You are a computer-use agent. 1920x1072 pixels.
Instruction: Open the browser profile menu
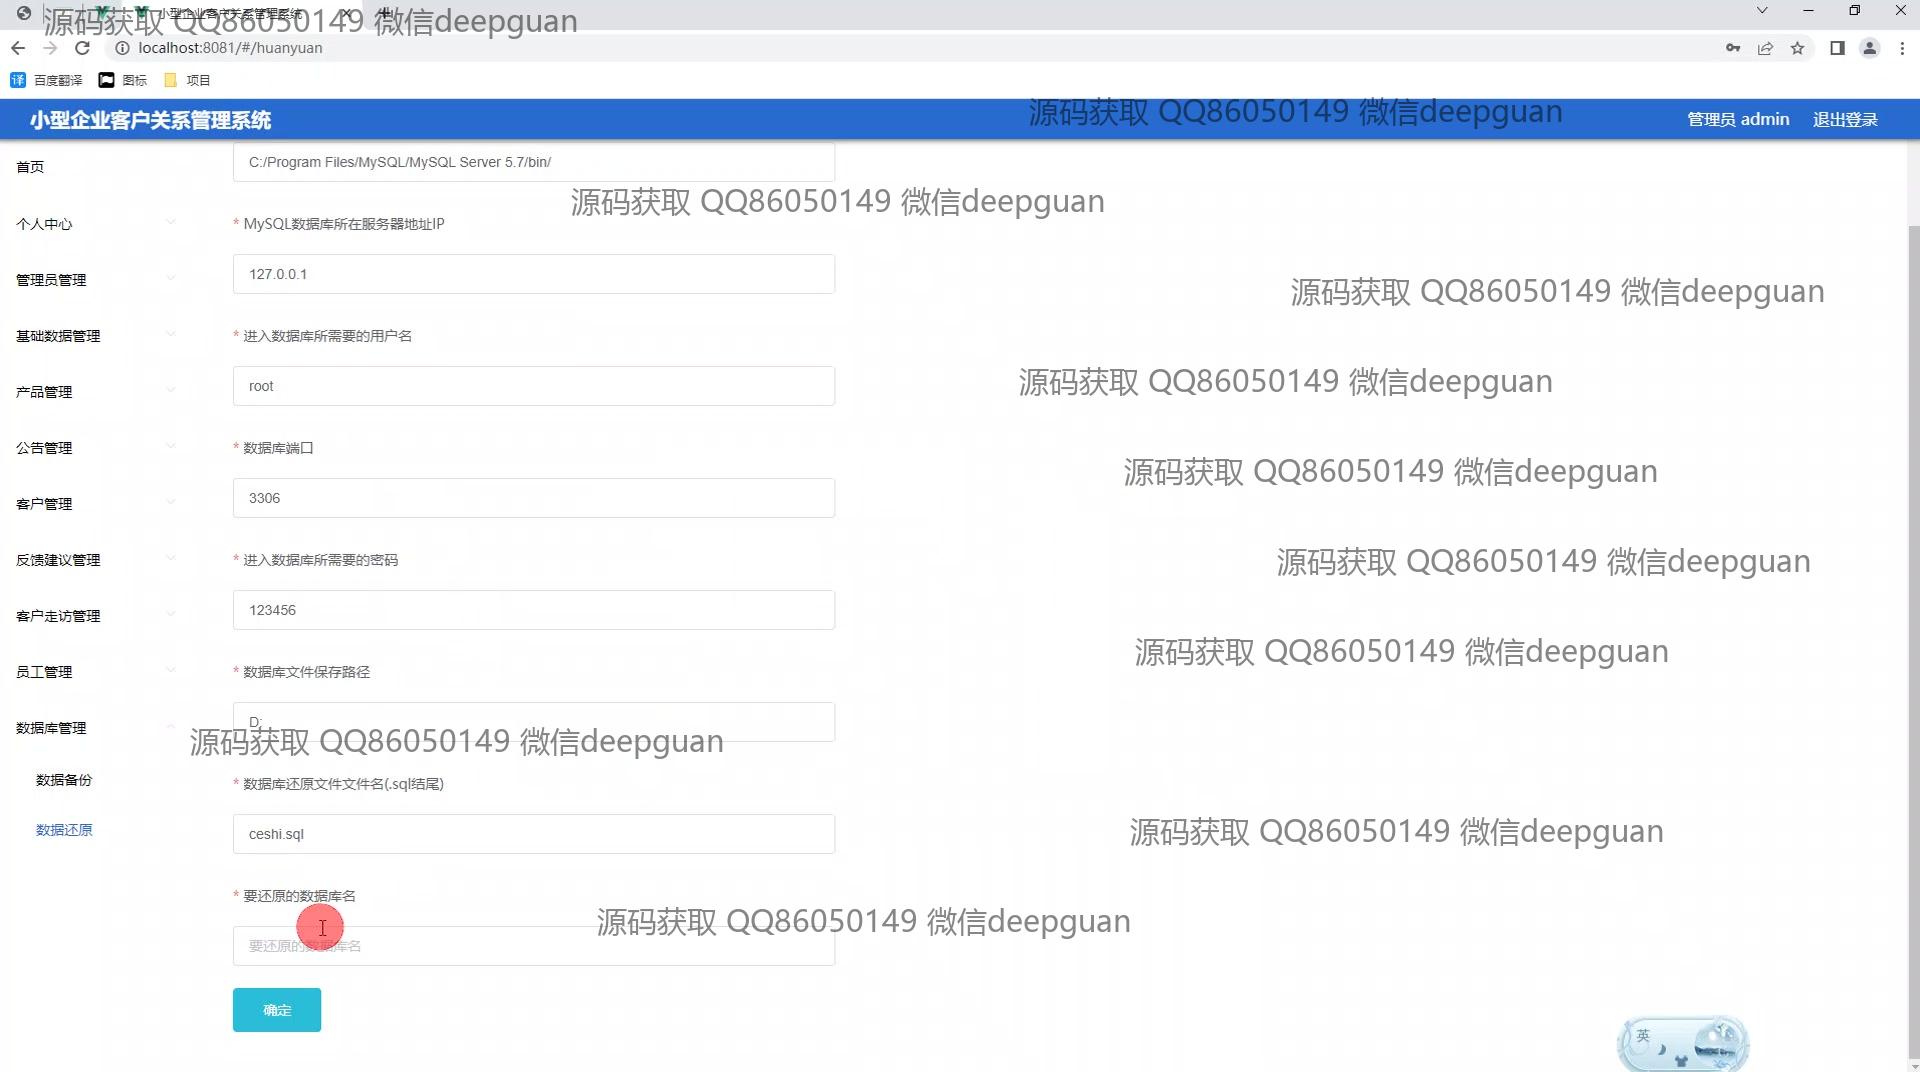[x=1869, y=48]
